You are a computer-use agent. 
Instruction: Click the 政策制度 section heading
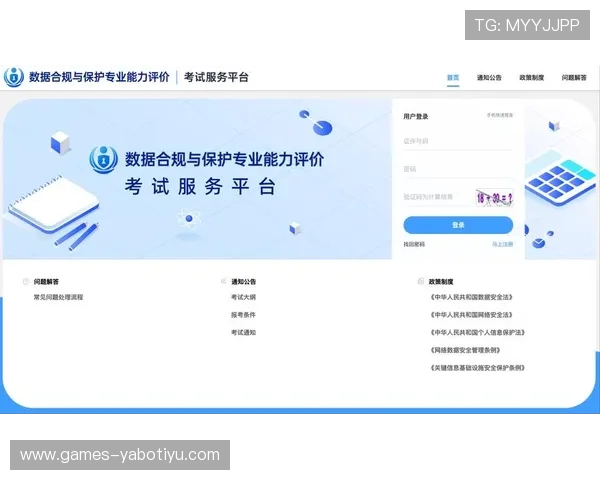pyautogui.click(x=441, y=282)
